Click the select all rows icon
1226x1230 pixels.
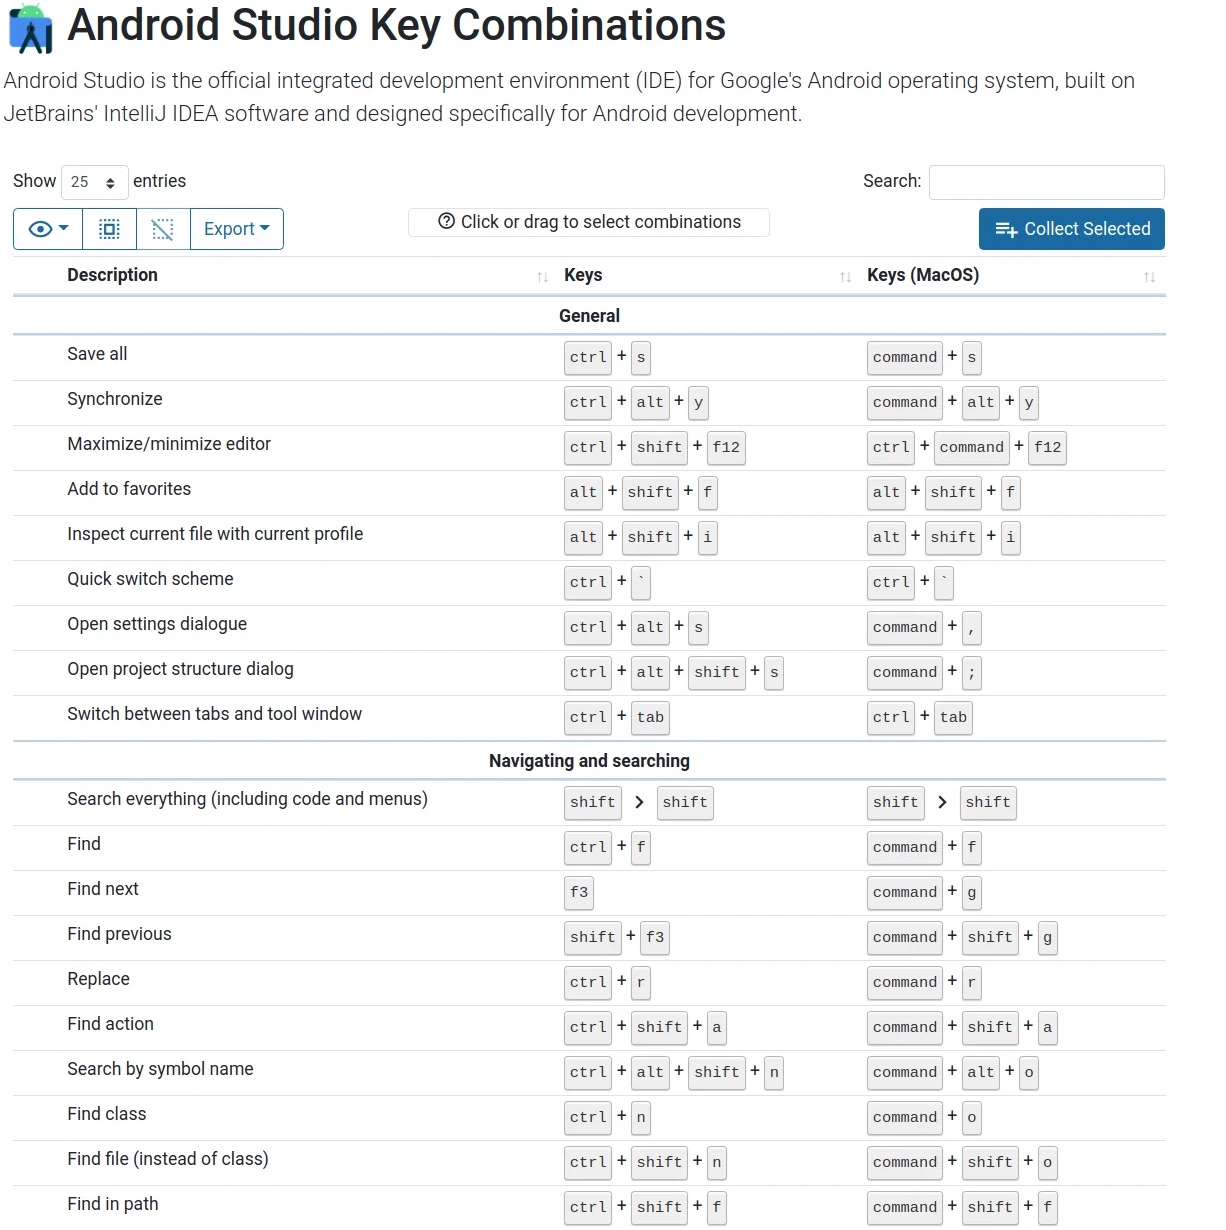pos(109,229)
